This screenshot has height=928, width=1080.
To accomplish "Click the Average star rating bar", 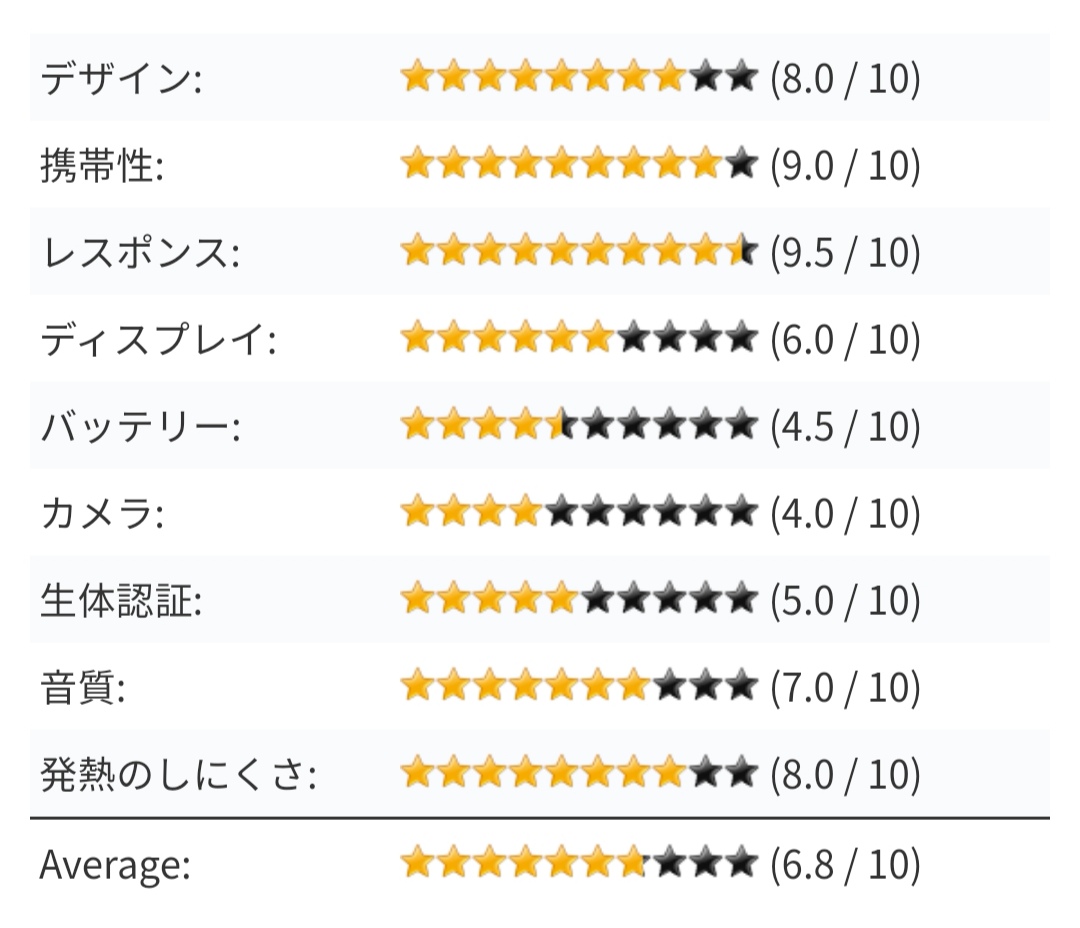I will tap(577, 862).
